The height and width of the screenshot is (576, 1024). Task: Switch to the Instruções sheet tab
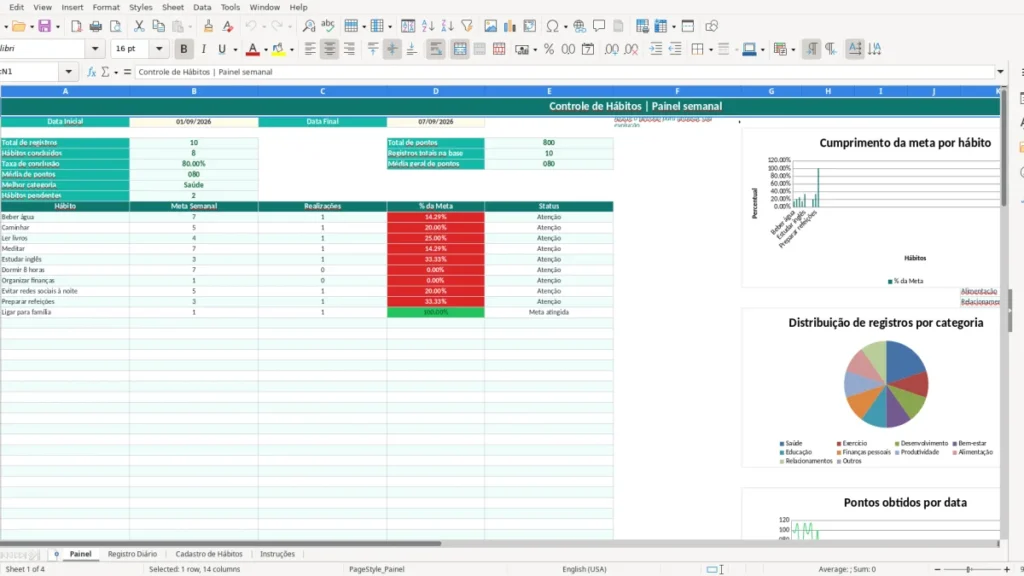(278, 554)
